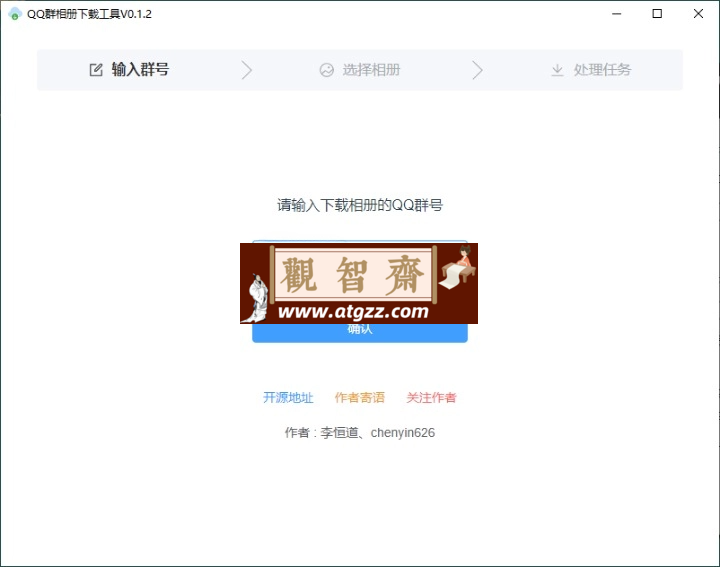This screenshot has width=720, height=567.
Task: Click the album icon beside 选择相册
Action: coord(326,70)
